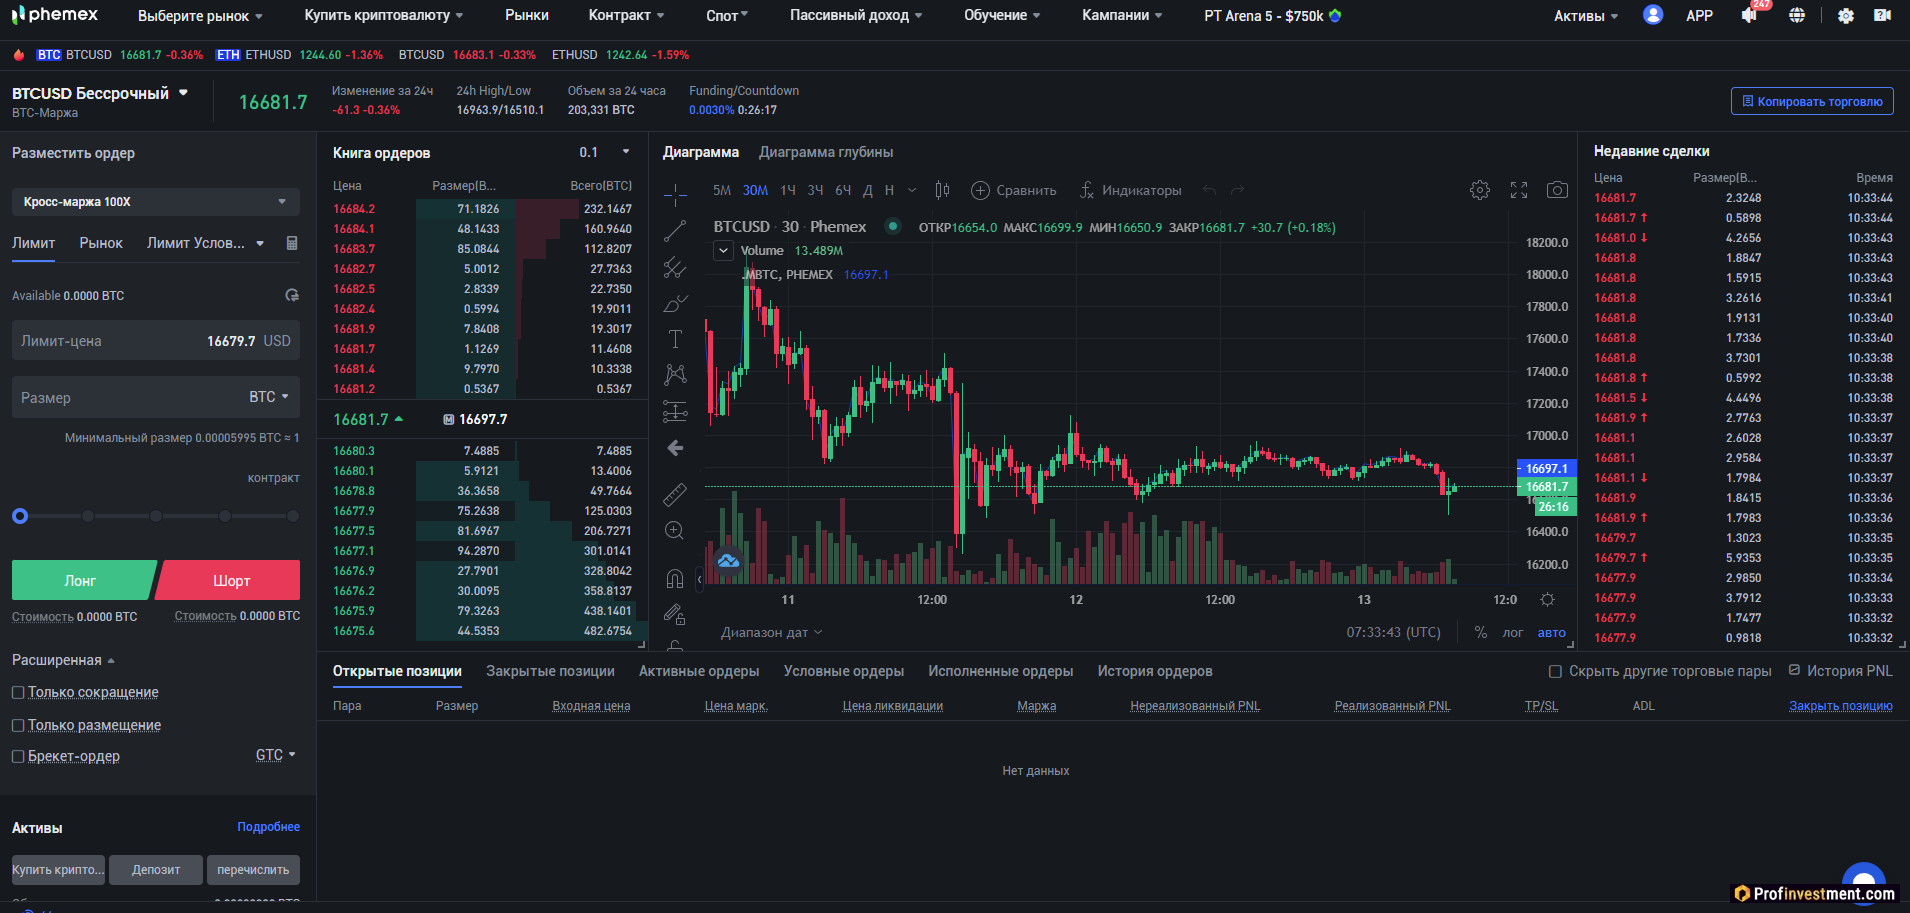Switch chart to fullscreen mode
This screenshot has width=1910, height=913.
1519,190
